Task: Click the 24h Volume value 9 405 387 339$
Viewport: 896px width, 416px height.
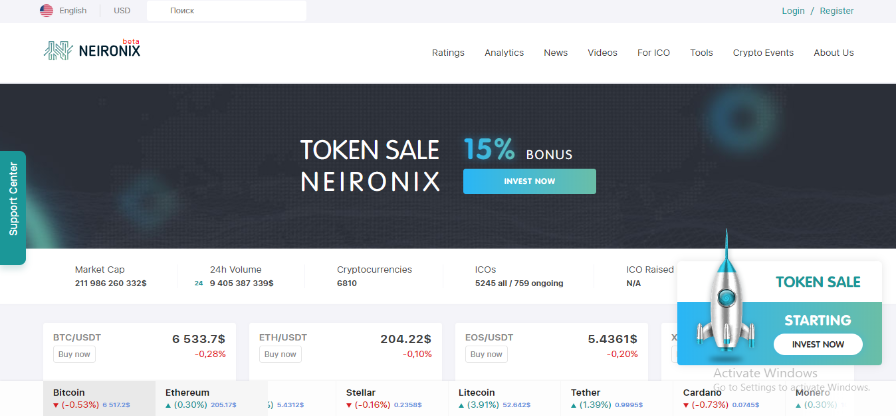Action: (241, 283)
